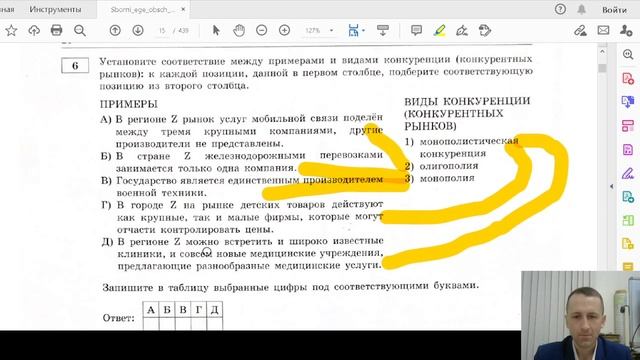Select the Sborni_ege_obsch document tab

point(142,9)
